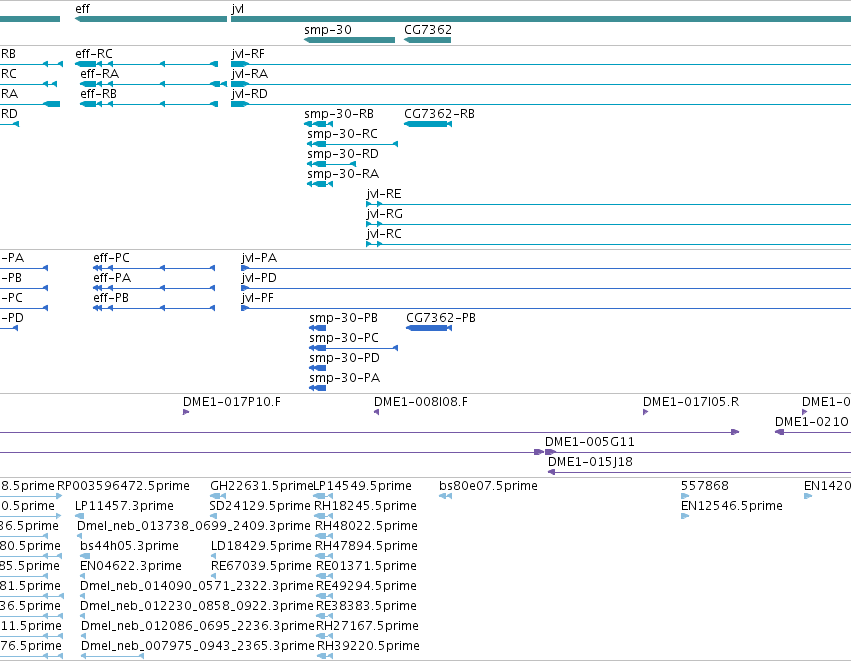Select transcript jvl-RG

[x=608, y=224]
